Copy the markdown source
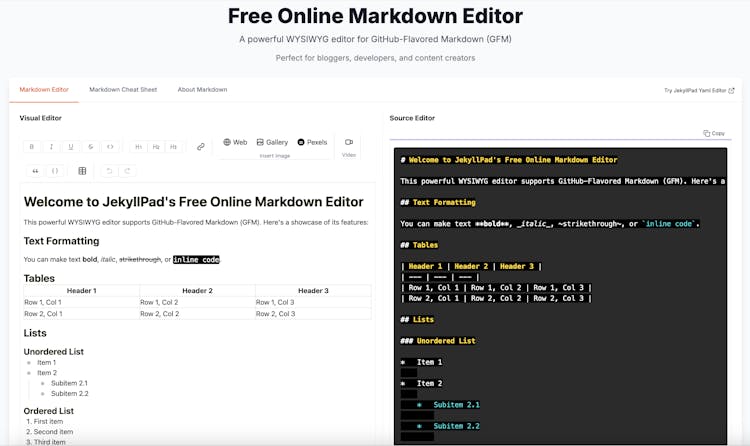The image size is (750, 446). [x=714, y=133]
